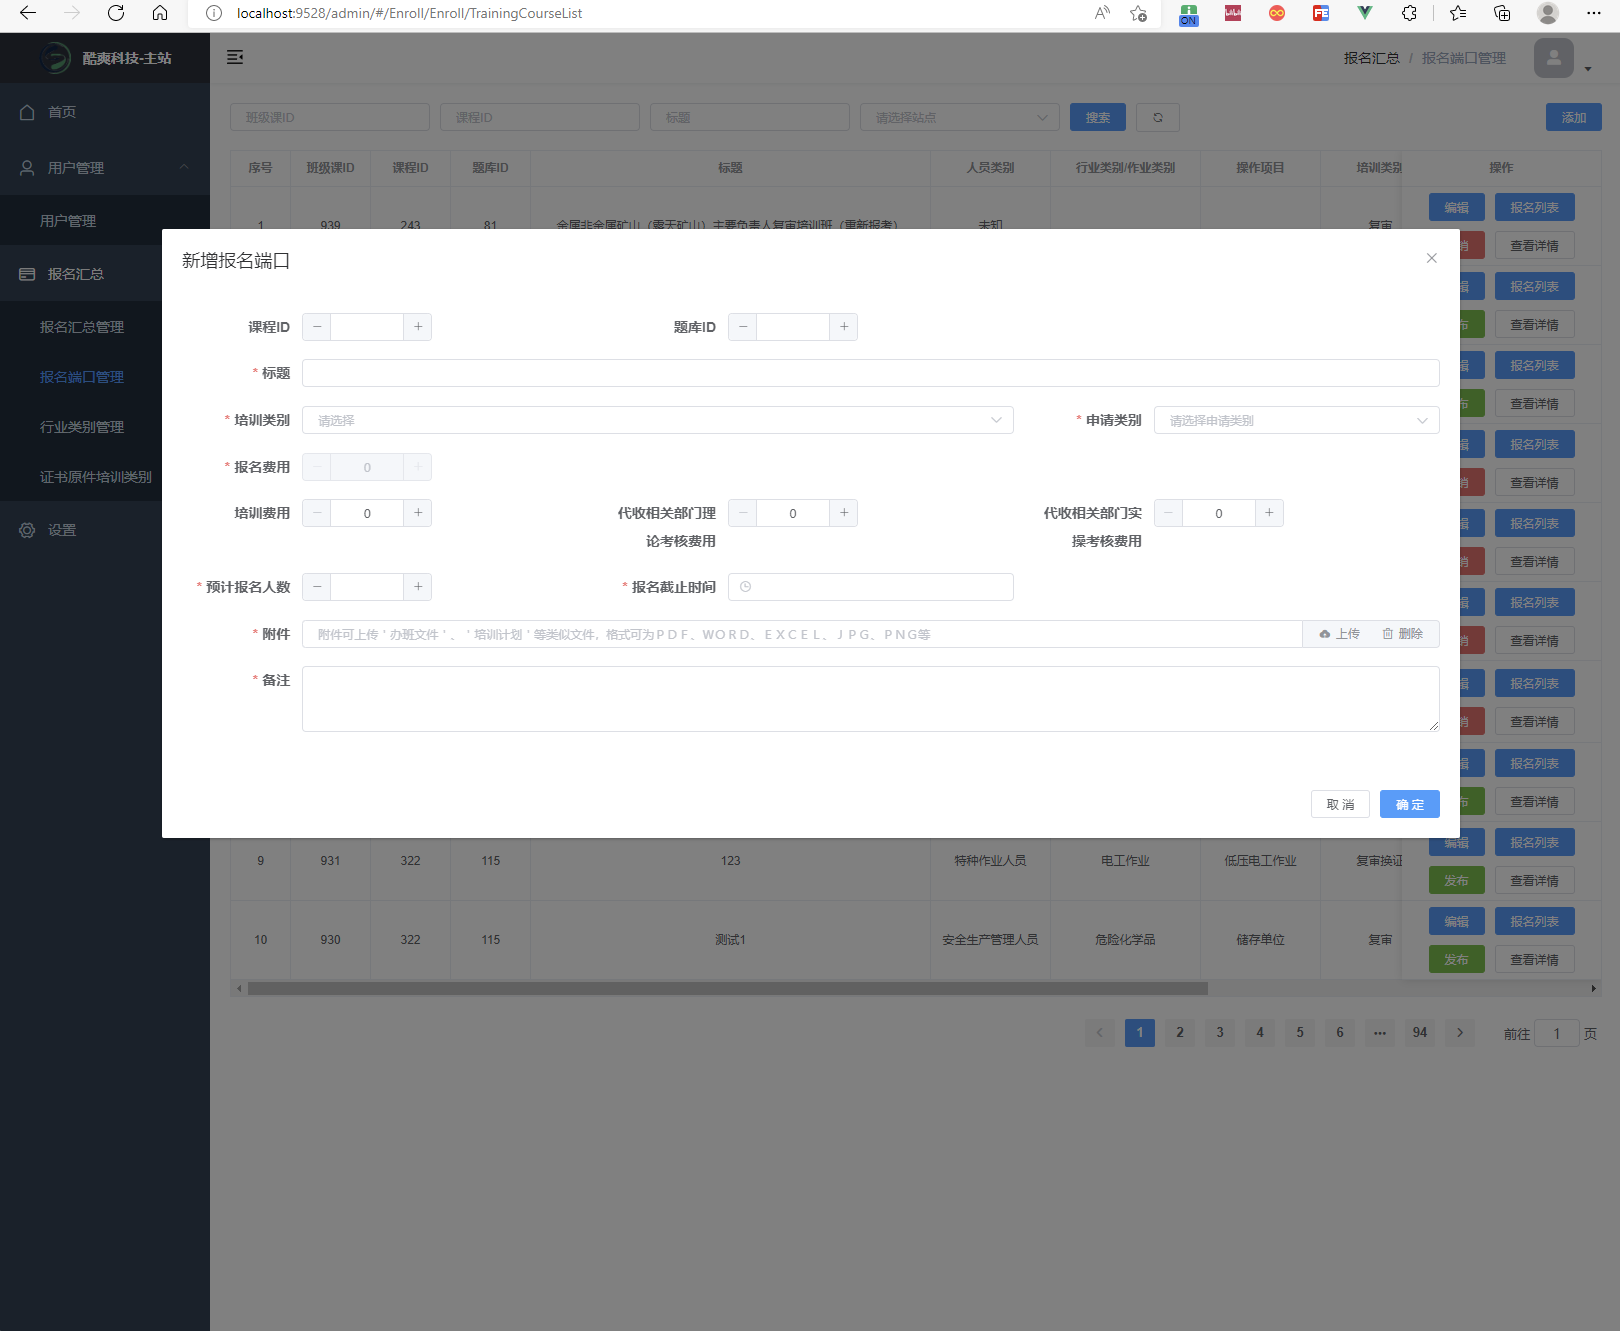
Task: Increase 代收相关部门实操考核费用 with plus
Action: 1269,513
